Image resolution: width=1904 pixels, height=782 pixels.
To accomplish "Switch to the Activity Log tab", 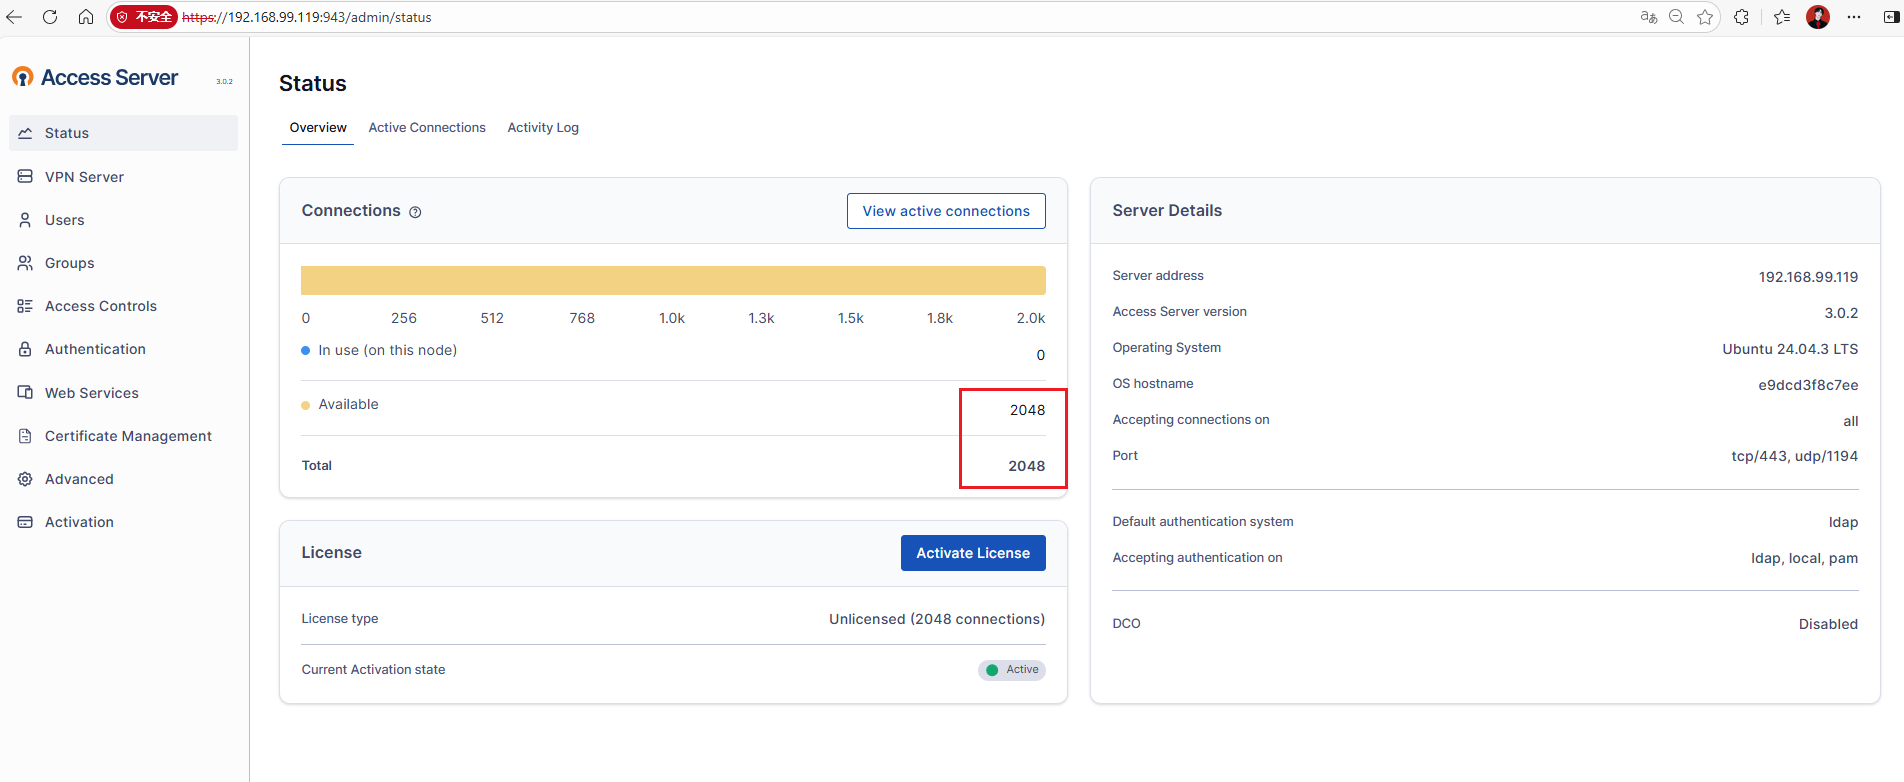I will pyautogui.click(x=543, y=128).
